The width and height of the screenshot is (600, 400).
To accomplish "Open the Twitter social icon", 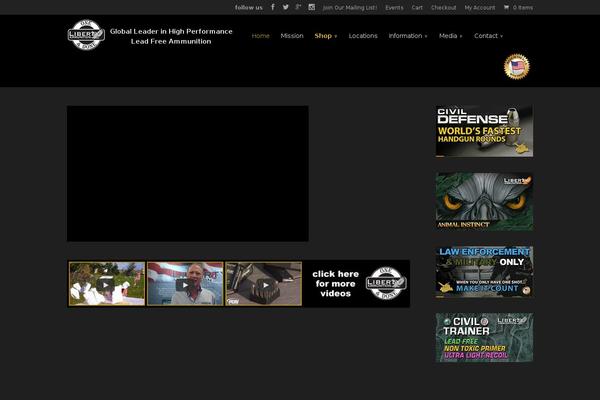I will [285, 7].
